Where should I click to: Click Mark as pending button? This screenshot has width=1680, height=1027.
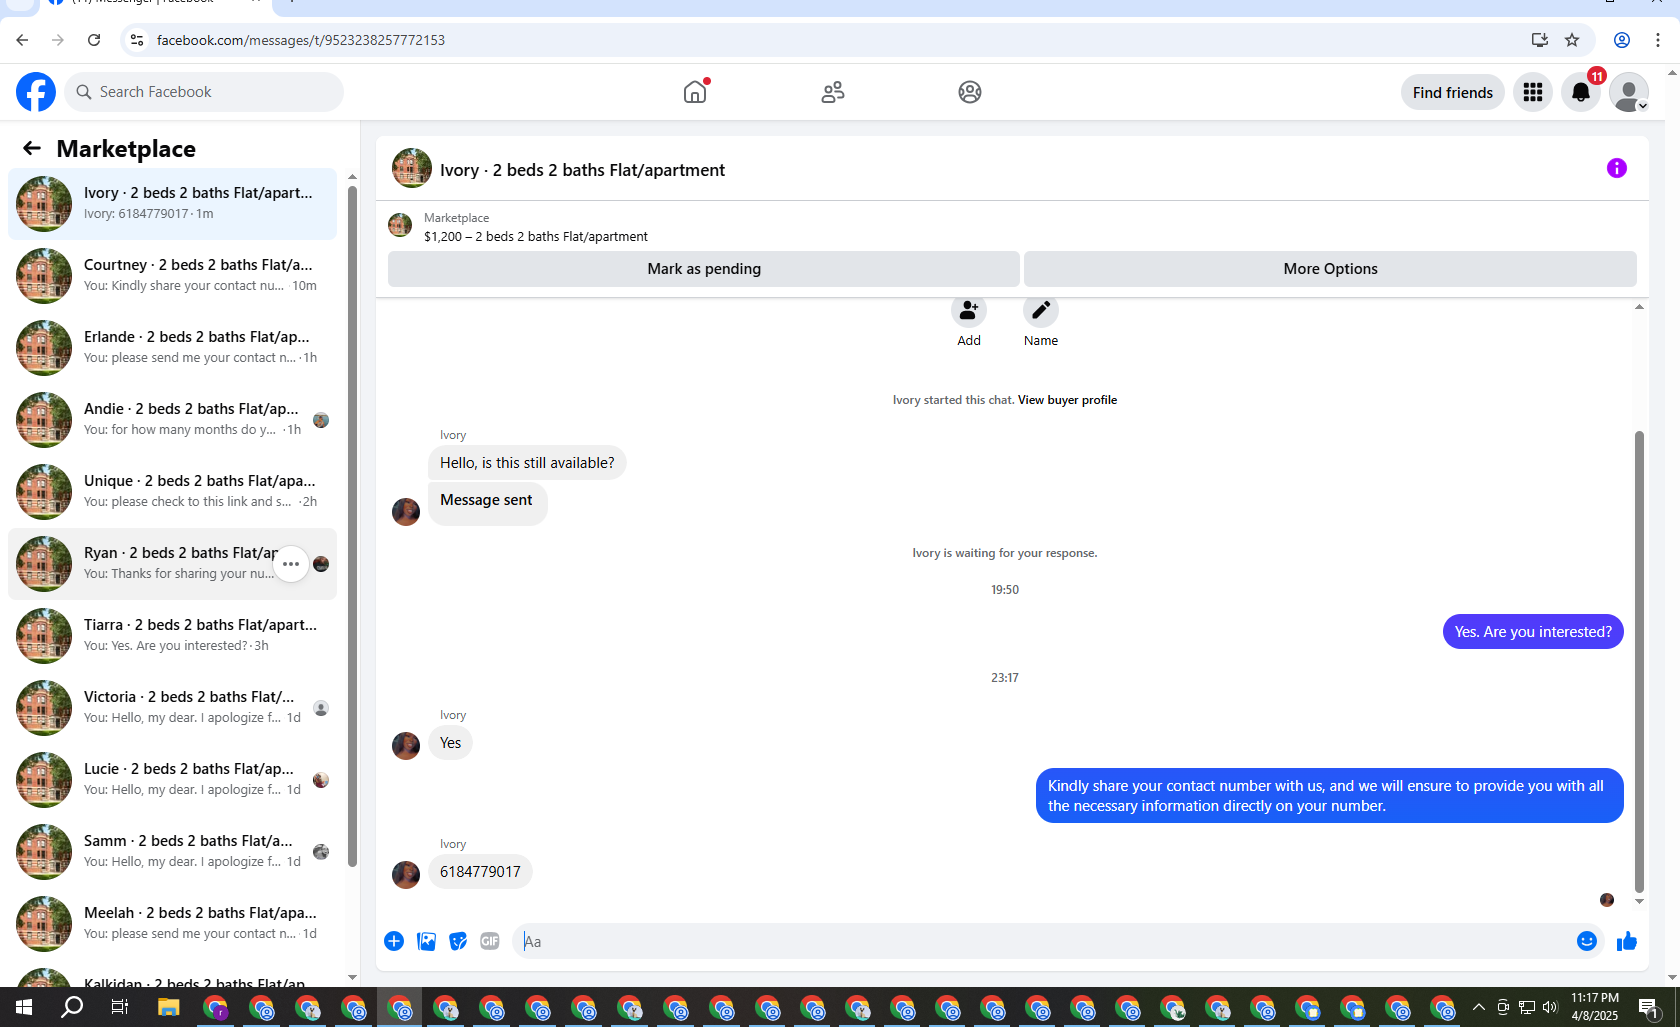(704, 269)
